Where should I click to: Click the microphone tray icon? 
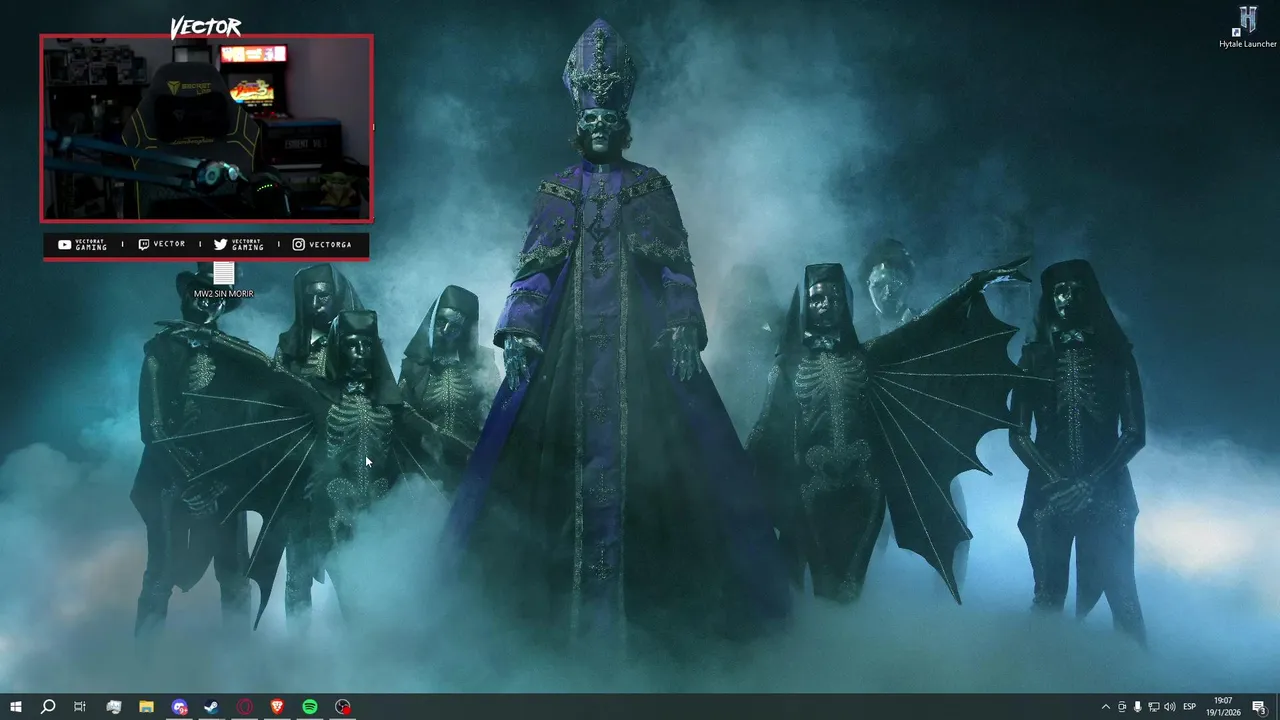[x=1138, y=707]
